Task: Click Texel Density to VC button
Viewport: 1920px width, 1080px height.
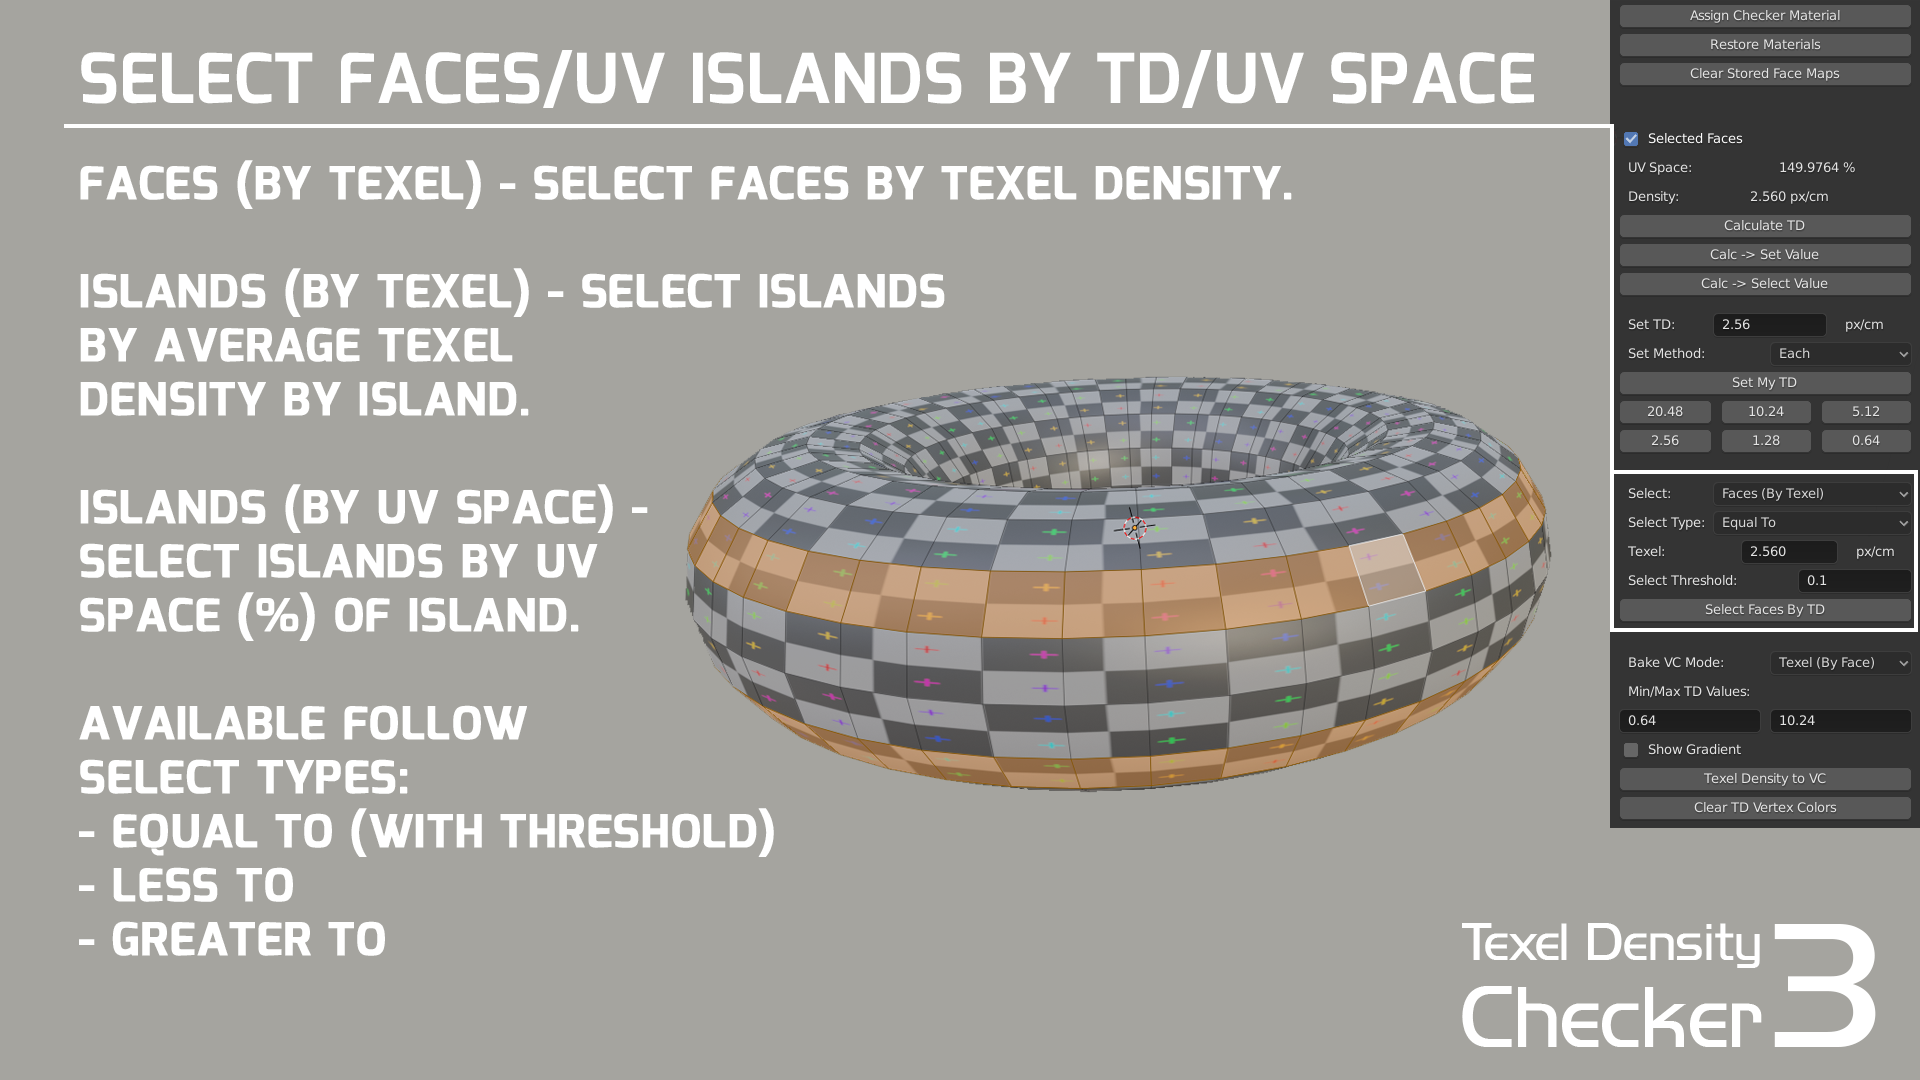Action: tap(1764, 778)
